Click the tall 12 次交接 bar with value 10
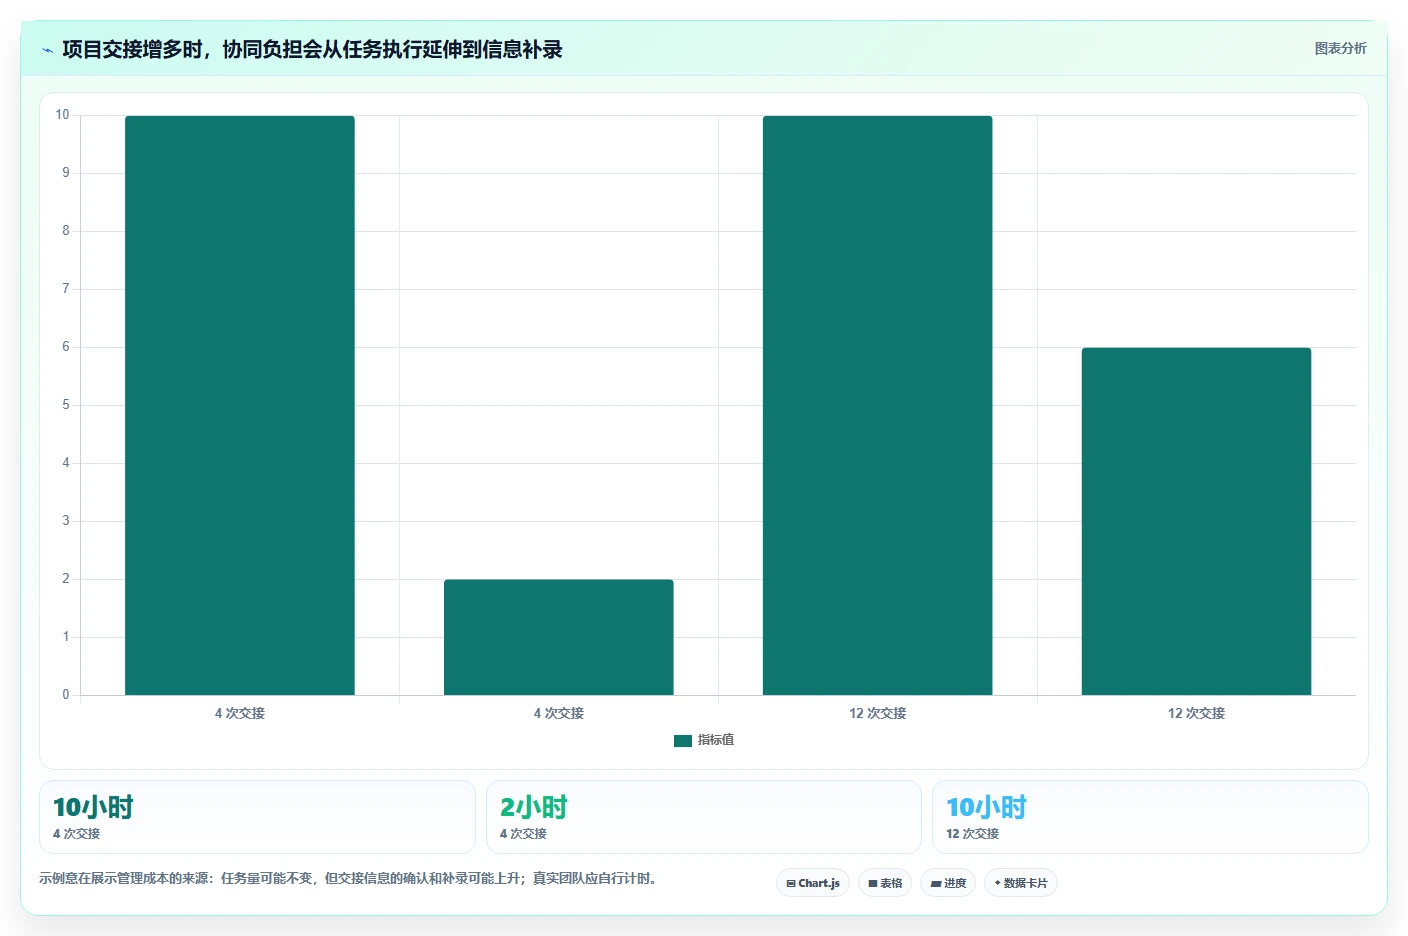Viewport: 1408px width, 936px height. pyautogui.click(x=878, y=405)
